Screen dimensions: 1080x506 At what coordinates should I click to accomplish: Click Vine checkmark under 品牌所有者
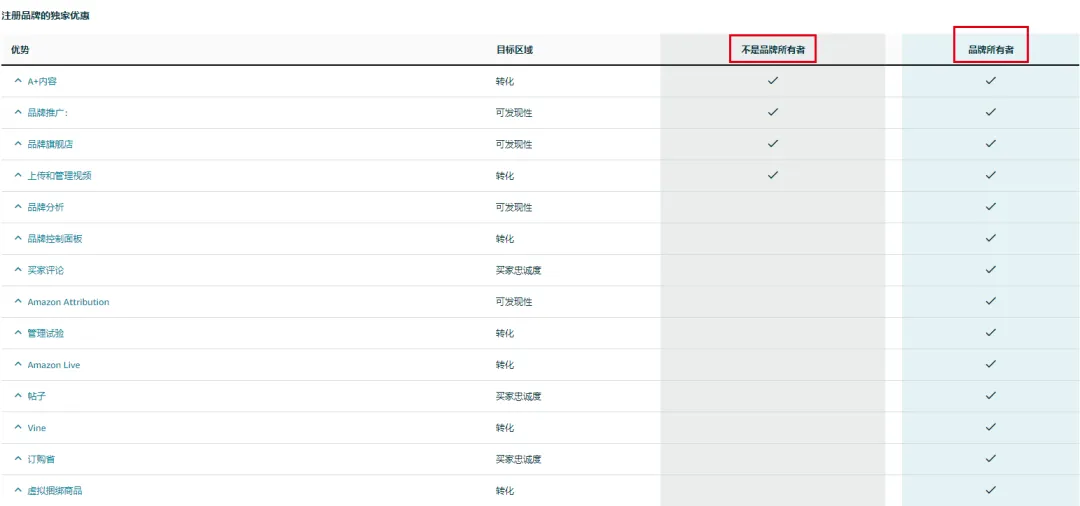[990, 427]
